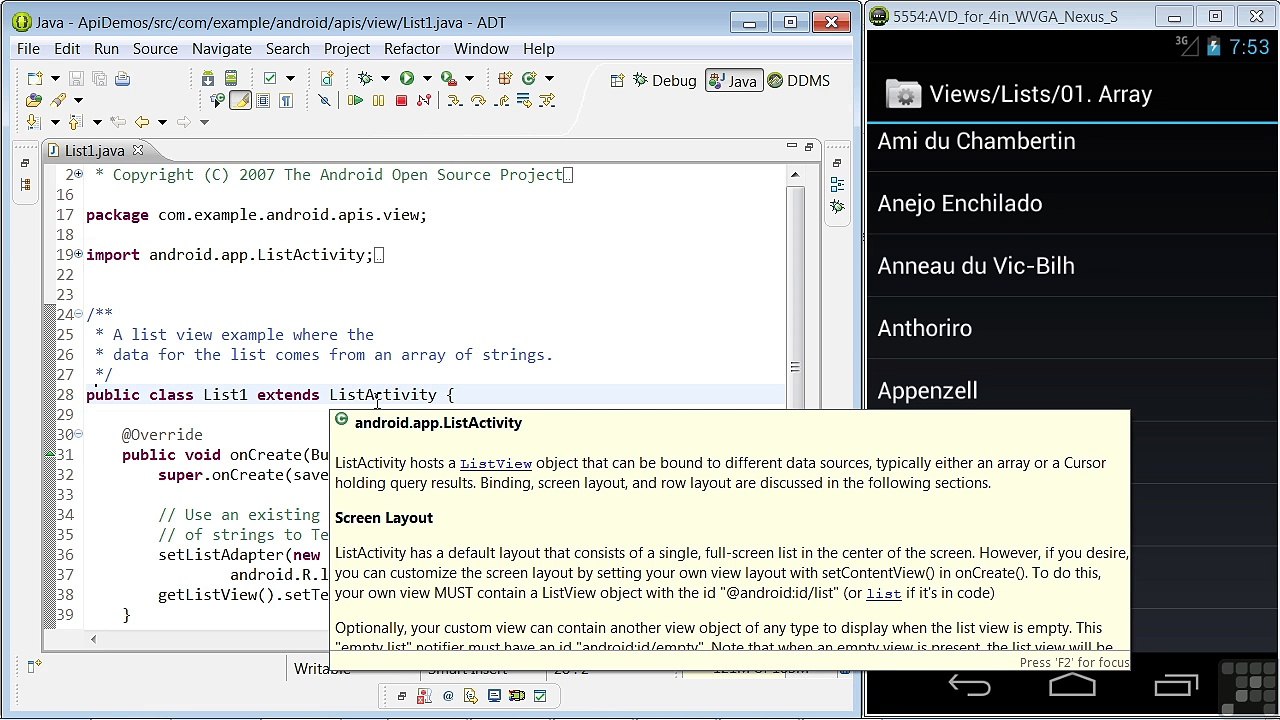Viewport: 1280px width, 720px height.
Task: Click the Search flashlight icon
Action: pyautogui.click(x=58, y=101)
